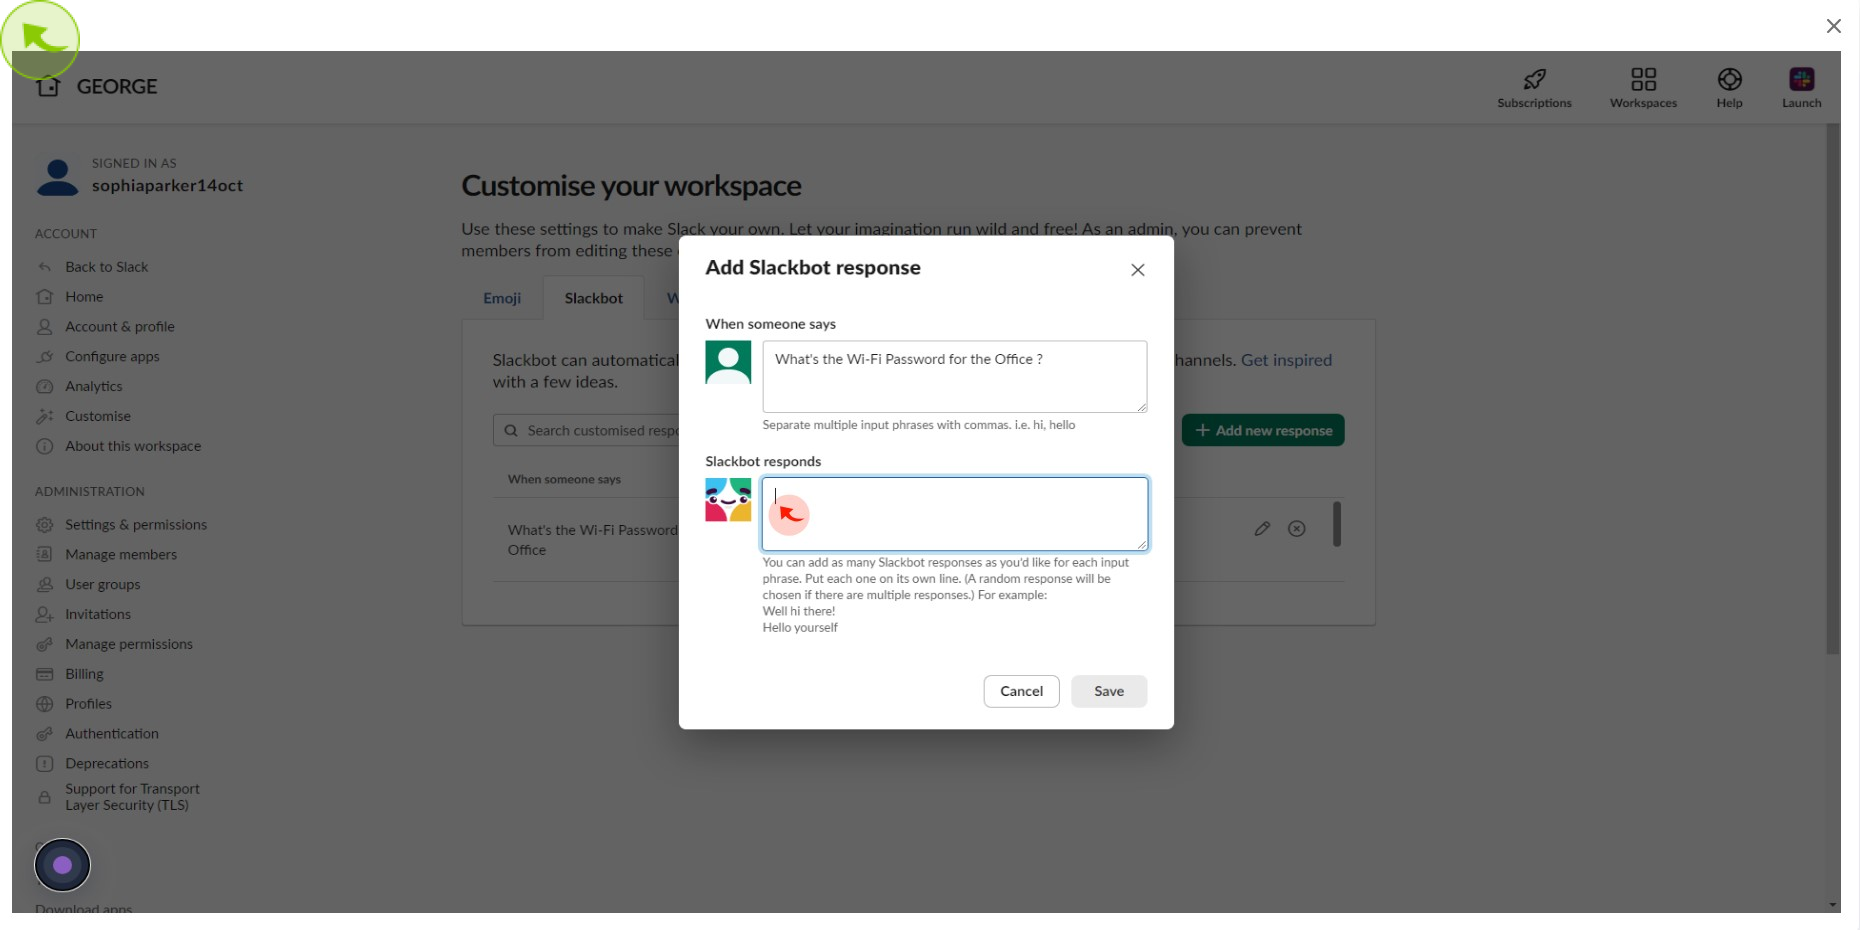Click the Add new response button
The width and height of the screenshot is (1860, 930).
tap(1263, 431)
